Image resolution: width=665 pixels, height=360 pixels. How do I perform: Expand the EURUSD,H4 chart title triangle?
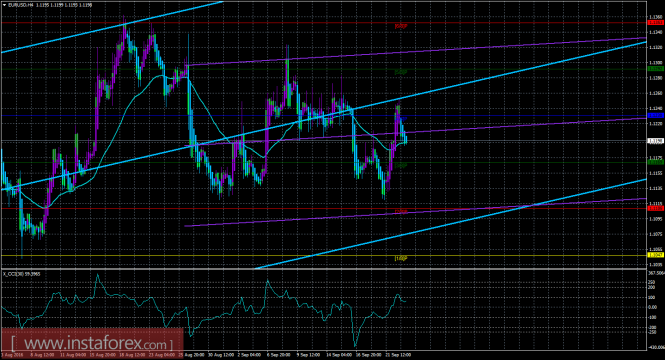point(4,5)
